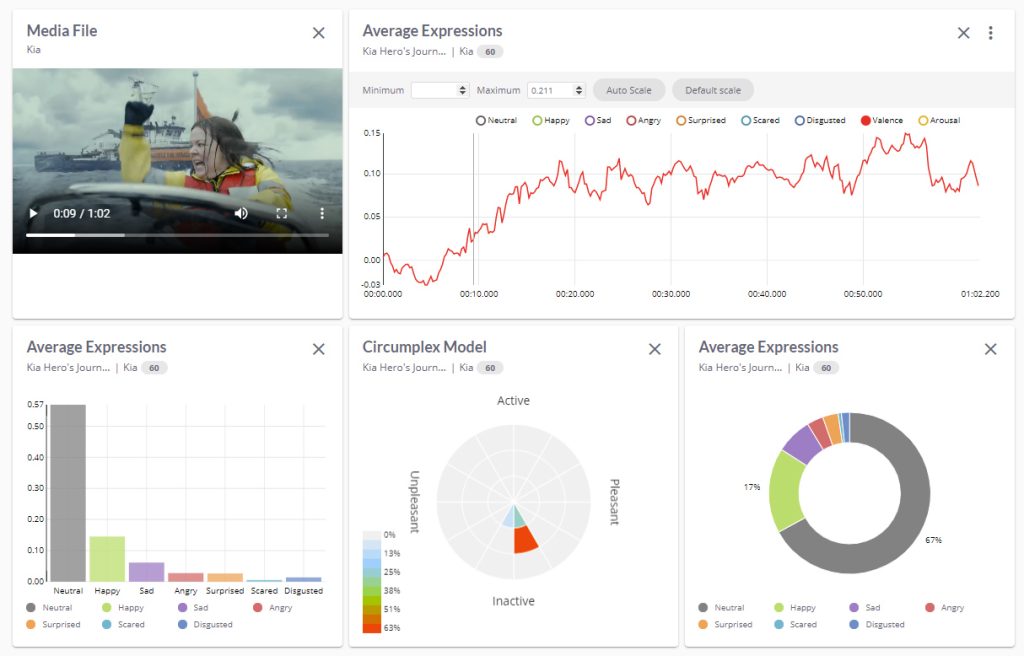Click the Default scale button
This screenshot has width=1024, height=656.
tap(712, 90)
